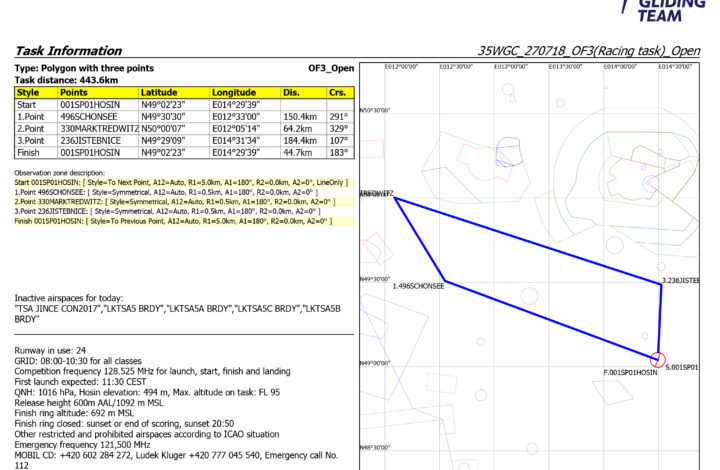The height and width of the screenshot is (470, 720).
Task: Select the 1.496SCHONSEE waypoint on map
Action: pos(418,286)
